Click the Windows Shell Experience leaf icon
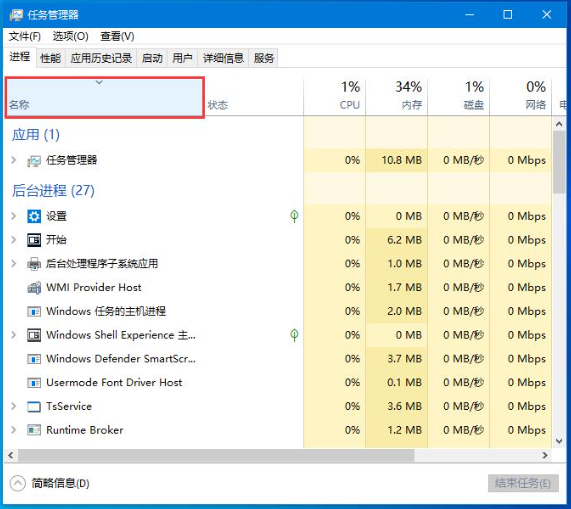Viewport: 571px width, 509px height. coord(294,335)
